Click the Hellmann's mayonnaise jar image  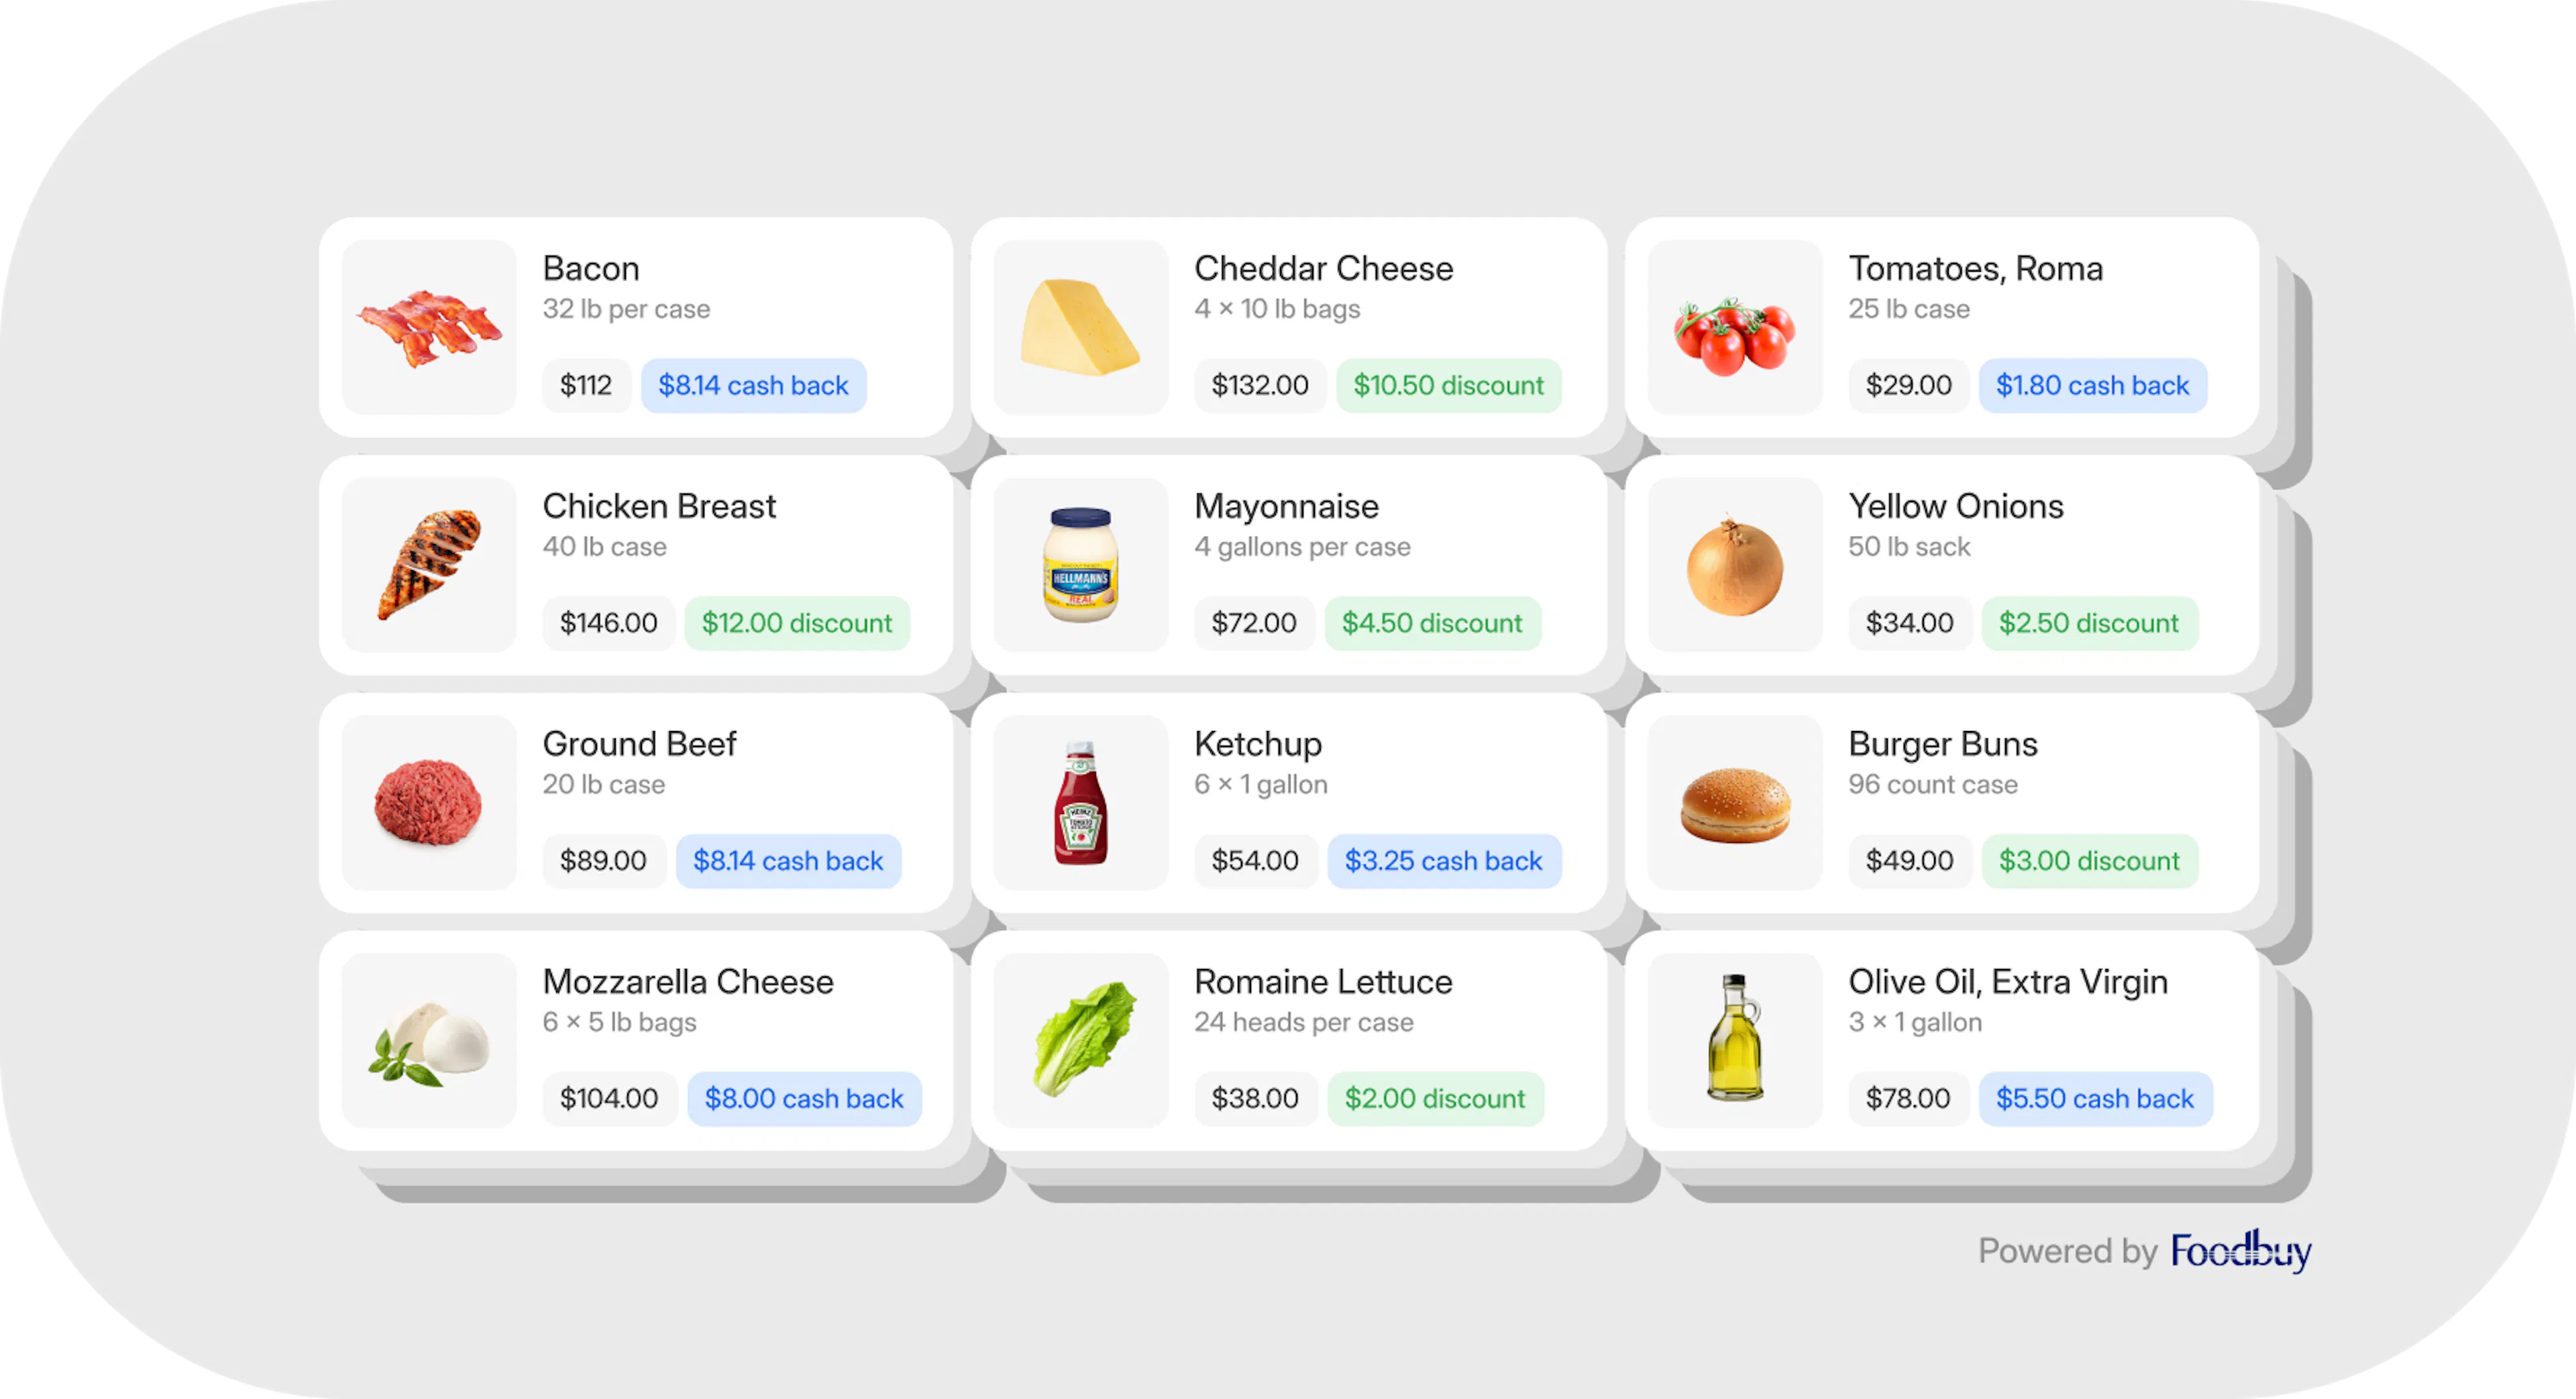(1080, 564)
